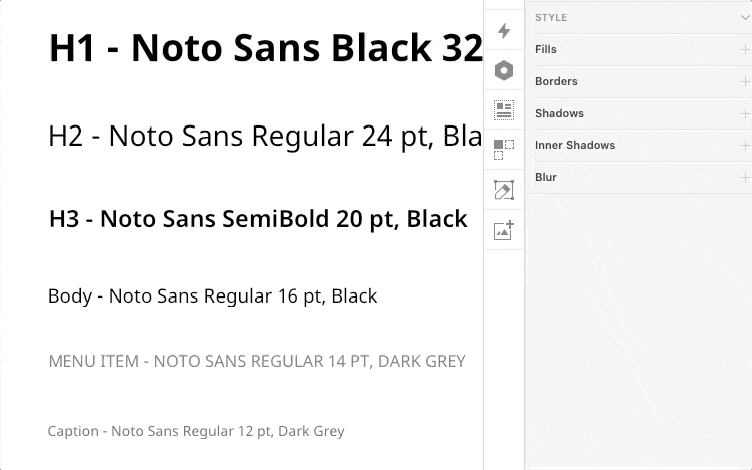
Task: Add an inner shadow with plus
Action: click(745, 145)
